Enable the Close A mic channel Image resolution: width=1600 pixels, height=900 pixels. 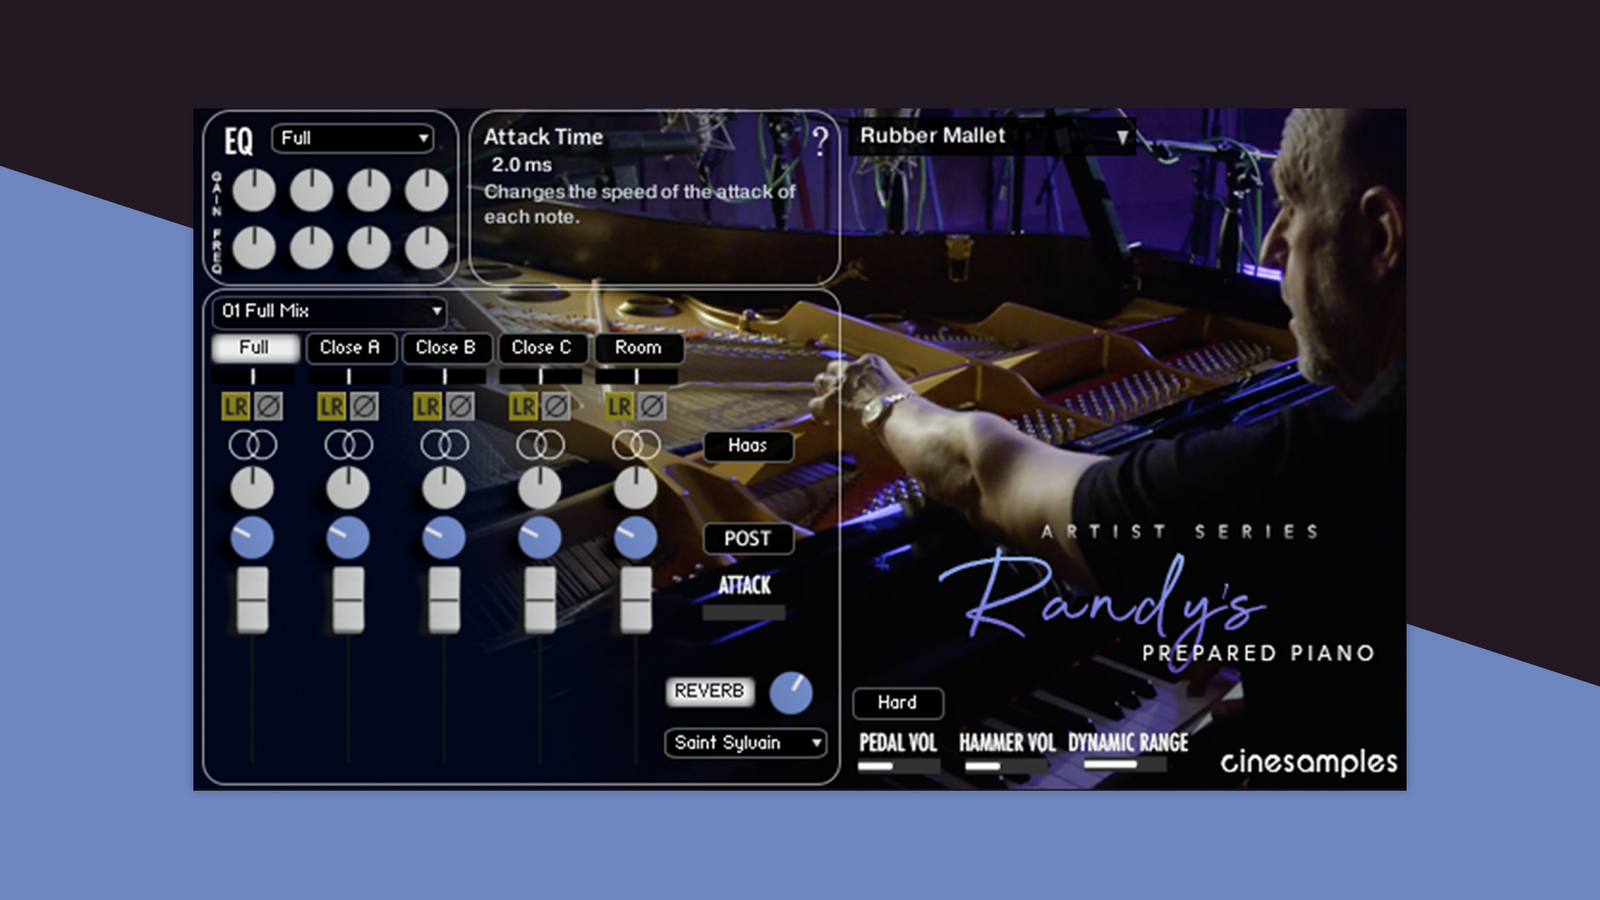349,347
